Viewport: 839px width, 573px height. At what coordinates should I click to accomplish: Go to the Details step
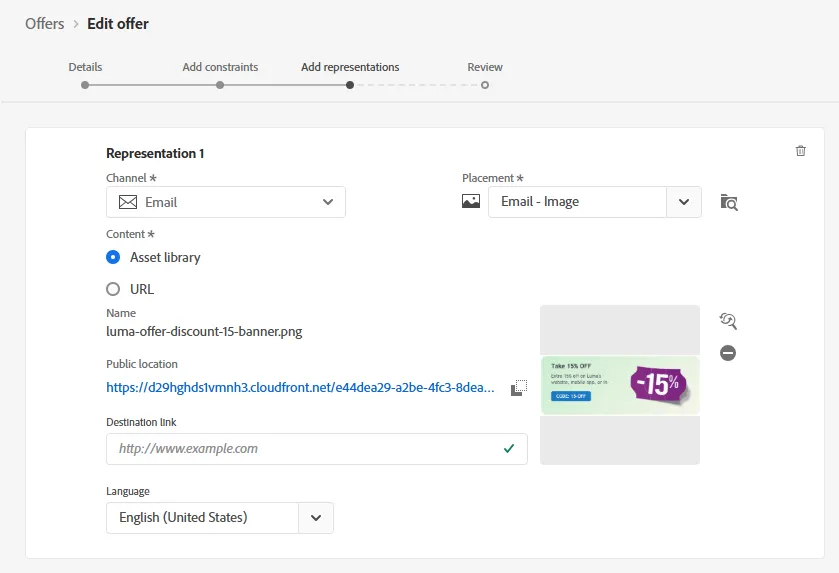pyautogui.click(x=85, y=67)
